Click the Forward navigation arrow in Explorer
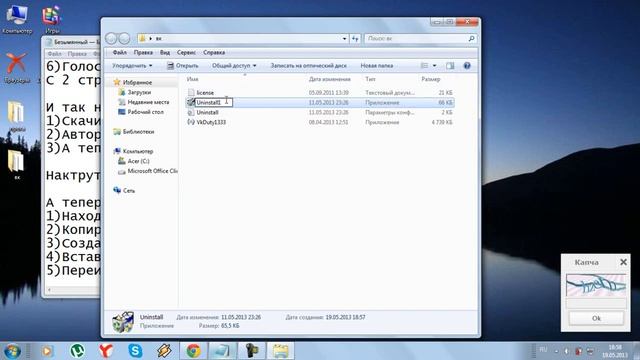Viewport: 640px width, 360px height. coord(124,38)
